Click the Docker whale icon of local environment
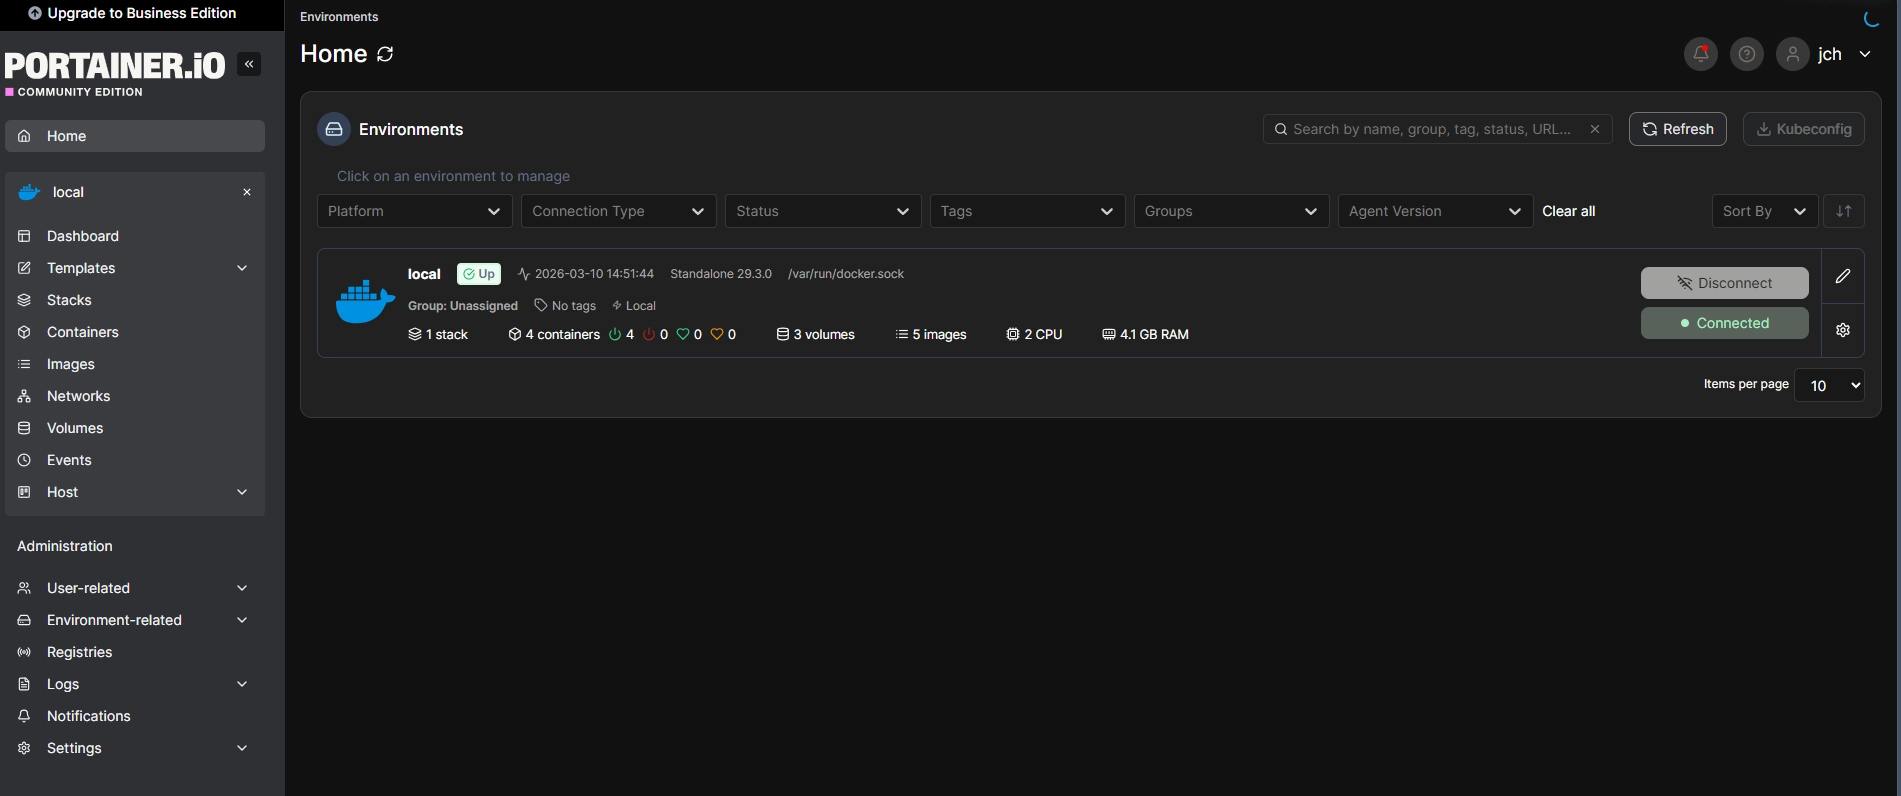The image size is (1901, 796). point(364,301)
